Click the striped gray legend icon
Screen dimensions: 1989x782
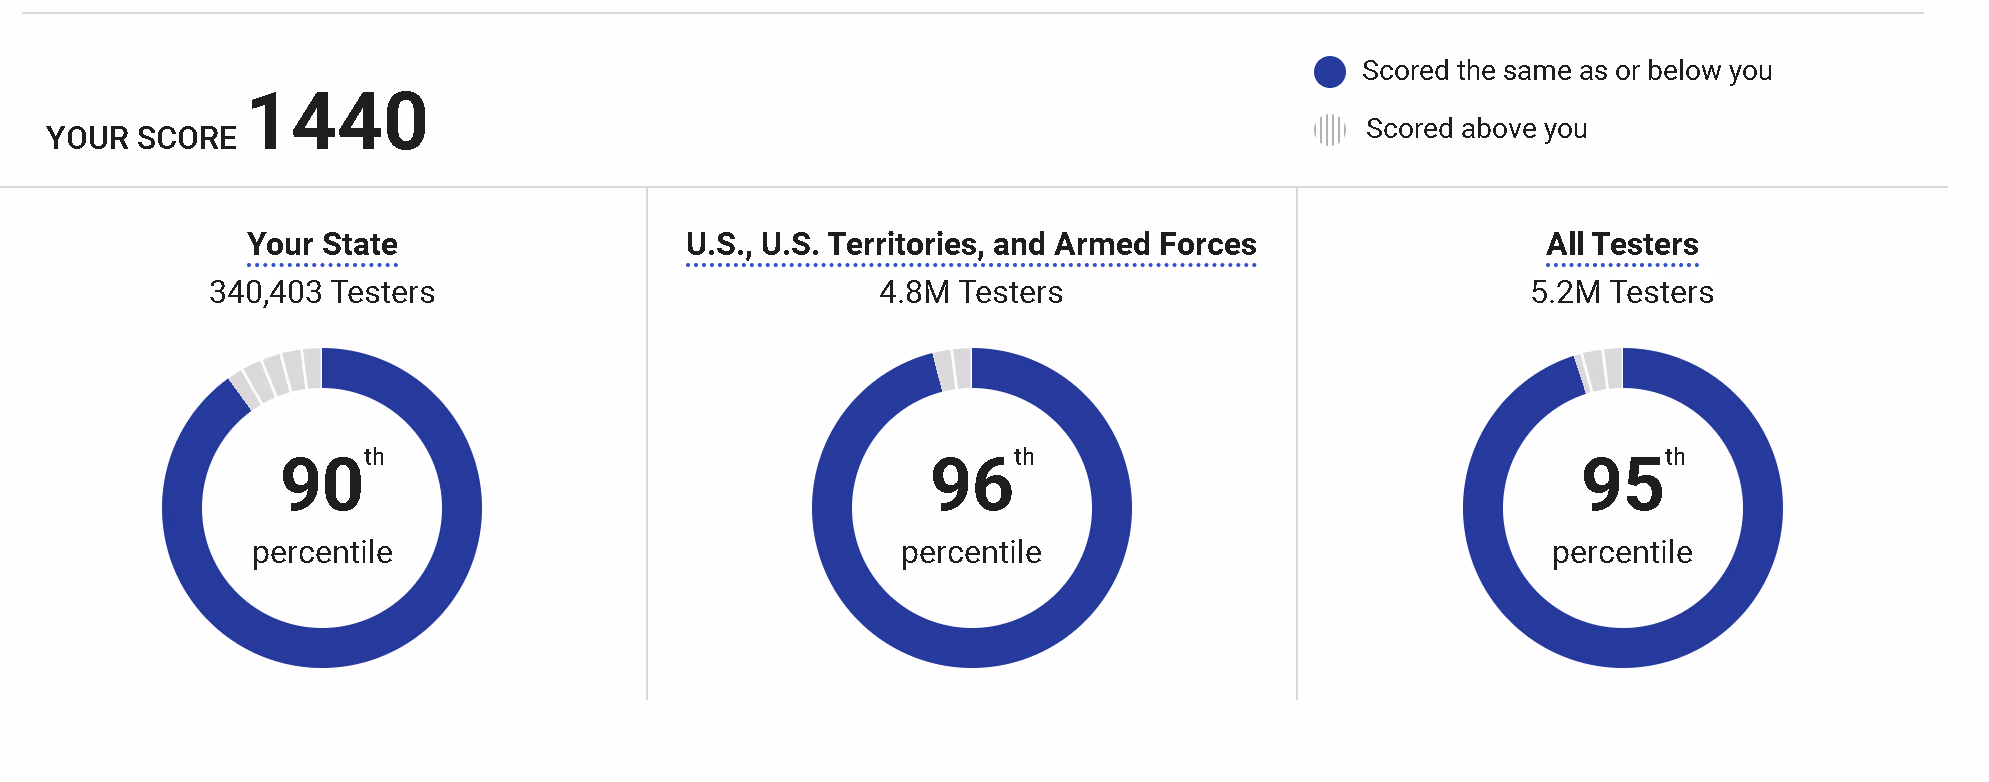pos(1329,130)
